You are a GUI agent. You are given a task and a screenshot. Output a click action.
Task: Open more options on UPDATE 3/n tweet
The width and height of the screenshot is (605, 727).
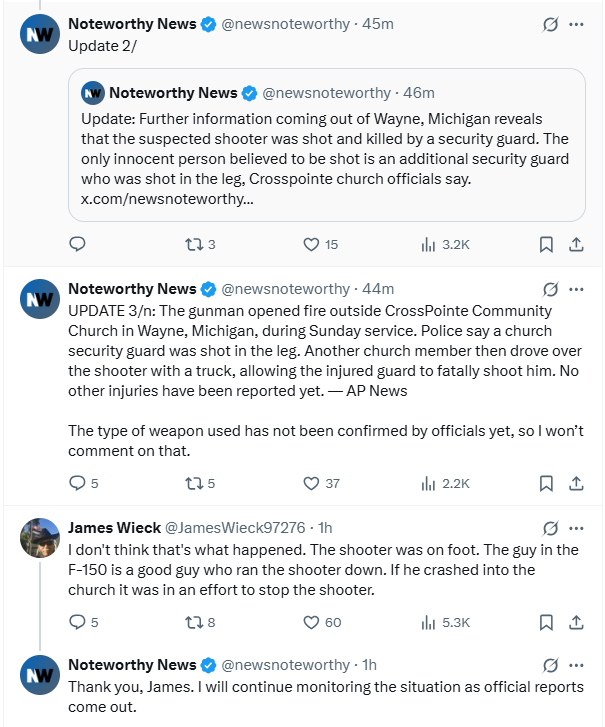coord(576,289)
